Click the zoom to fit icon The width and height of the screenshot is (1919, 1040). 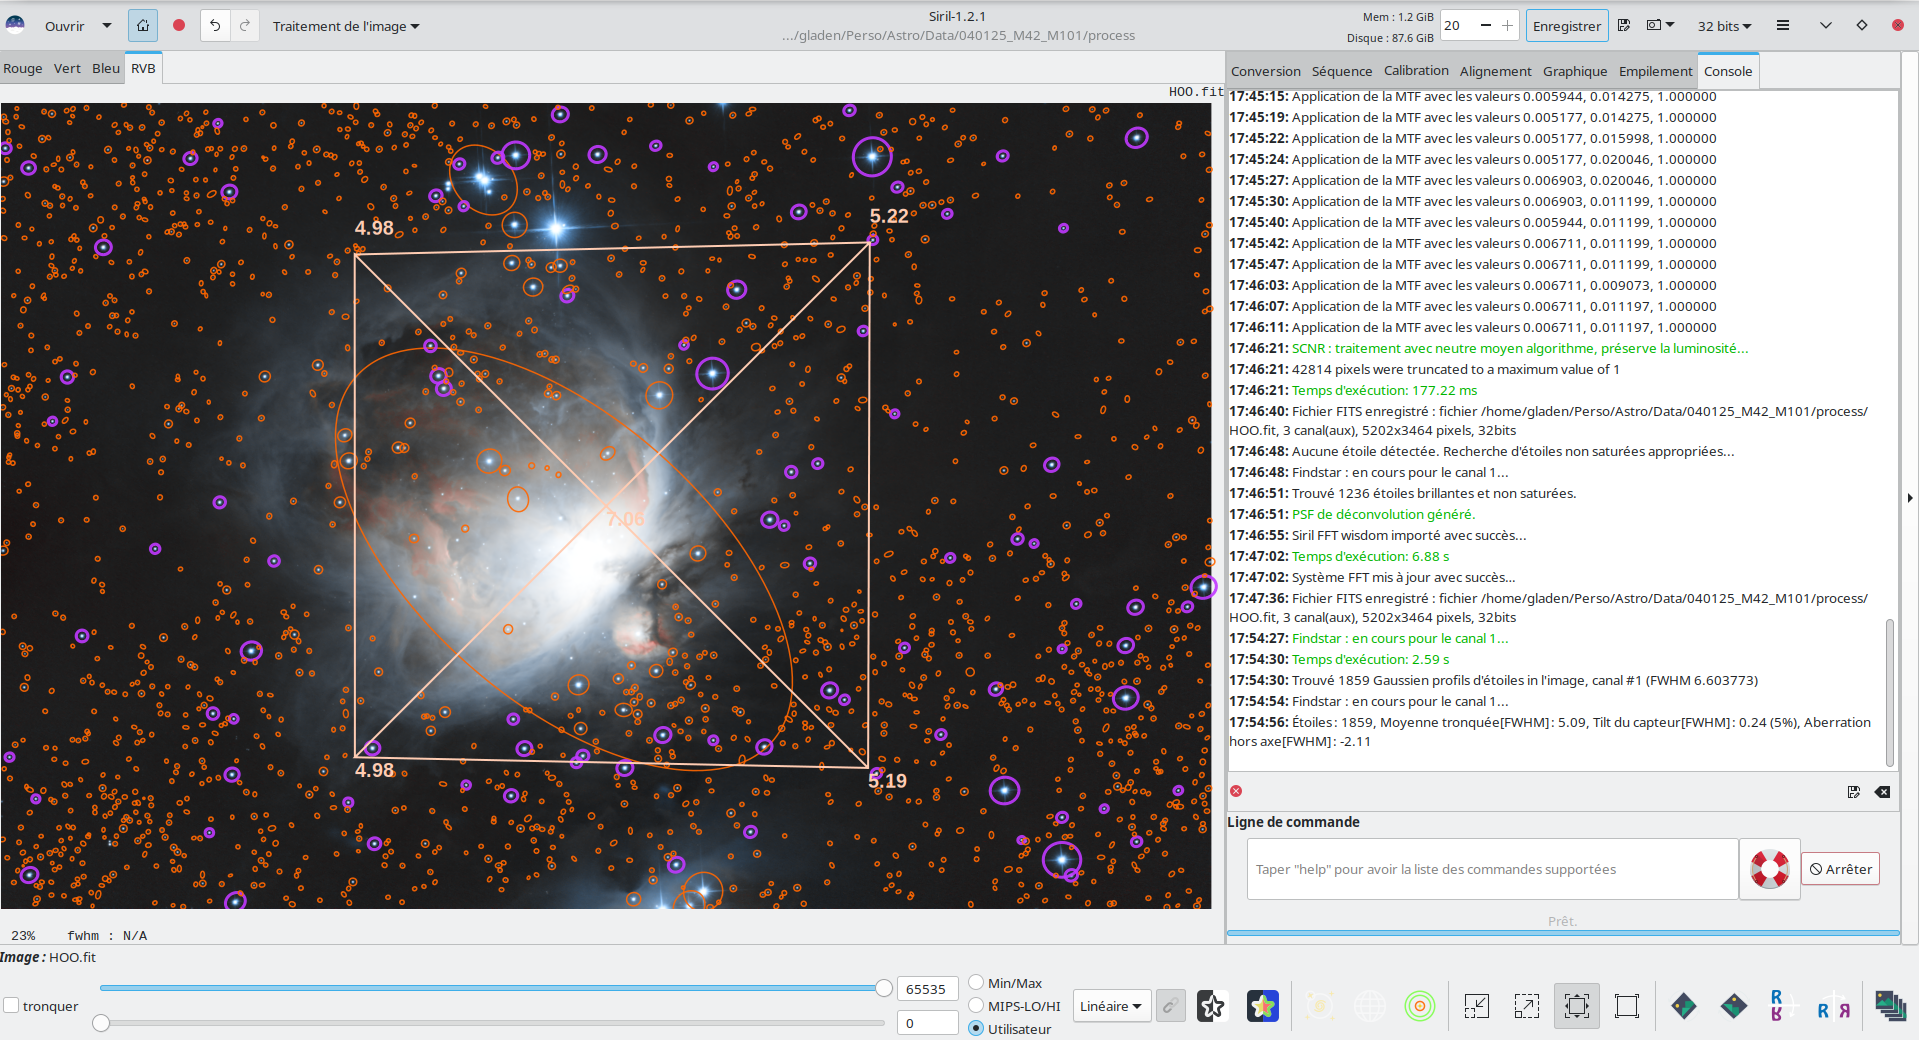point(1577,1006)
